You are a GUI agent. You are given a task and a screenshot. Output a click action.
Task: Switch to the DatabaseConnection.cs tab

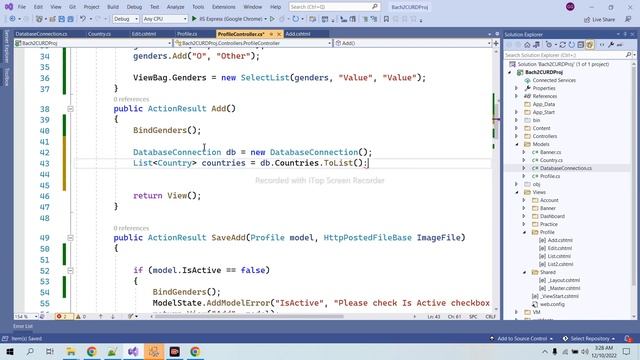(41, 34)
